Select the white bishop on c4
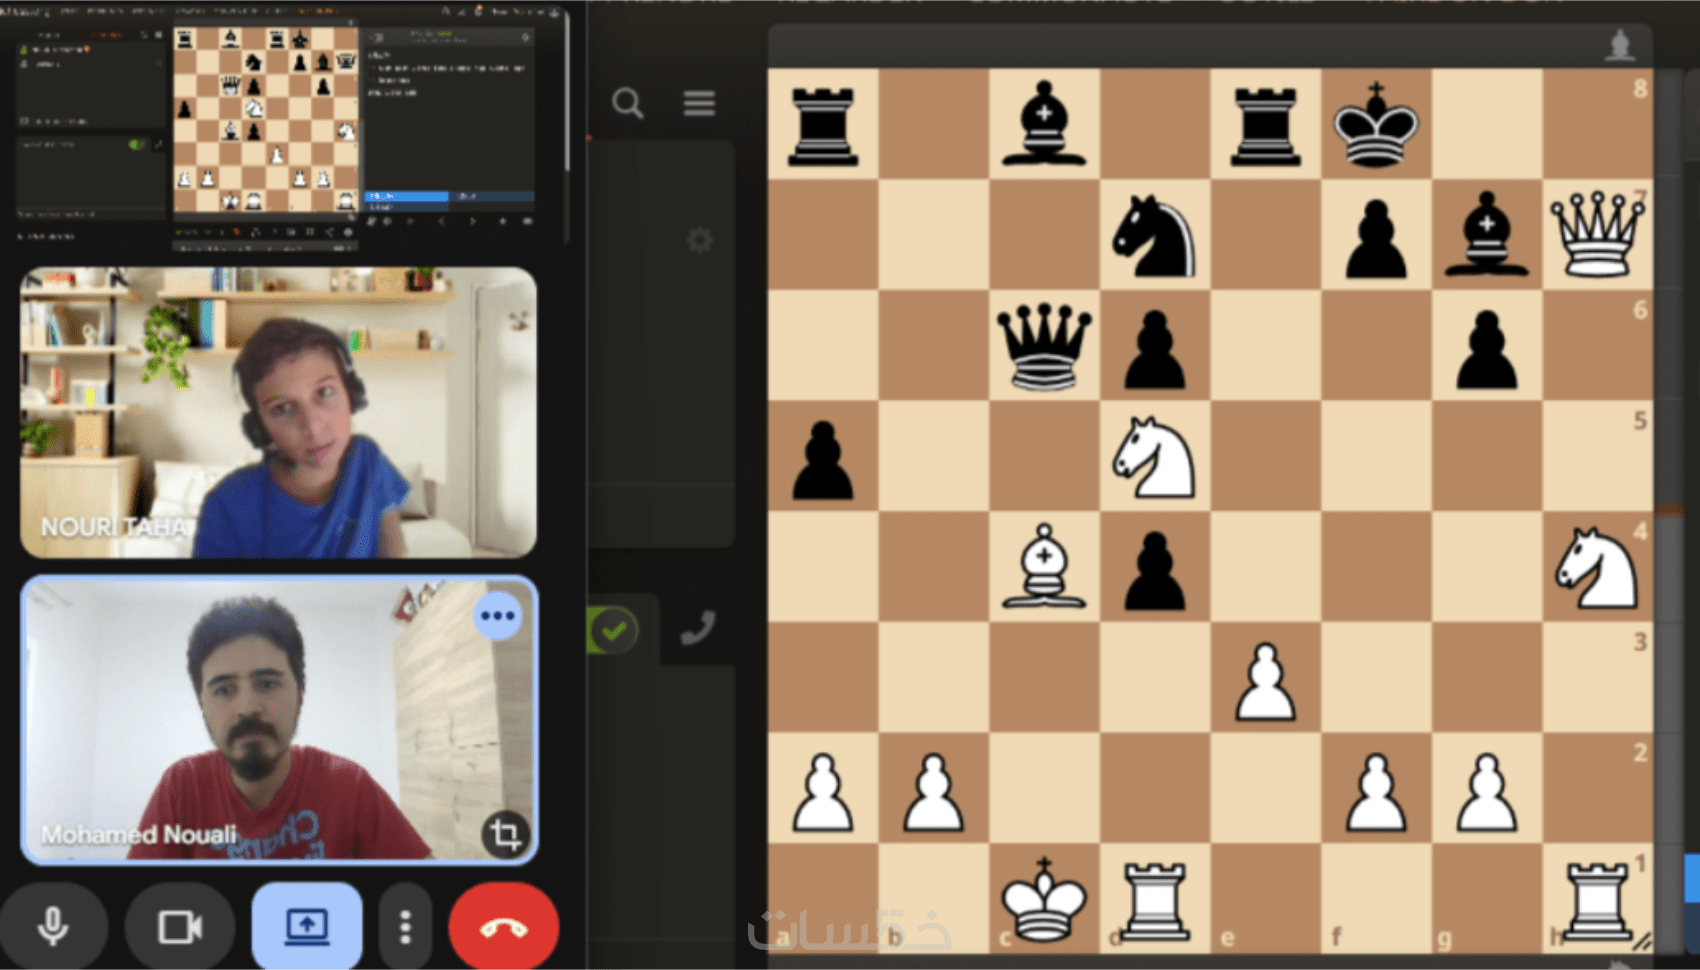Viewport: 1700px width, 970px height. tap(1044, 566)
